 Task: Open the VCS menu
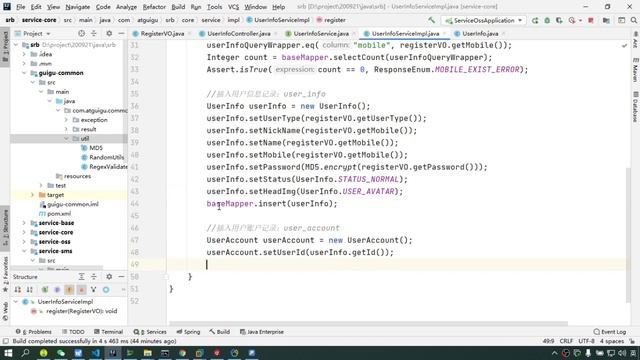(x=233, y=7)
